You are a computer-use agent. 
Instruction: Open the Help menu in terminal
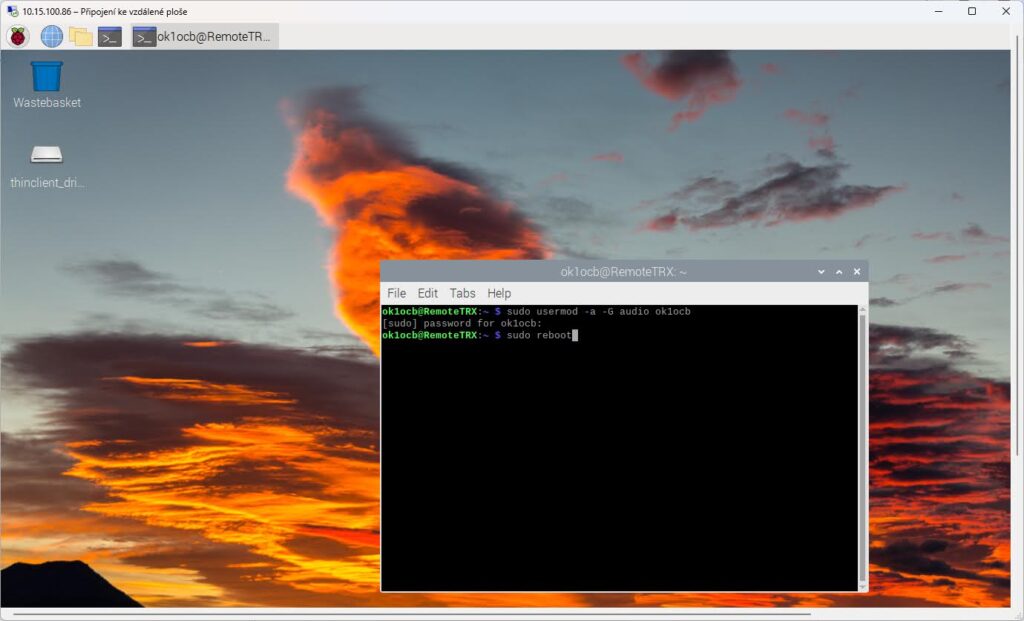click(499, 293)
